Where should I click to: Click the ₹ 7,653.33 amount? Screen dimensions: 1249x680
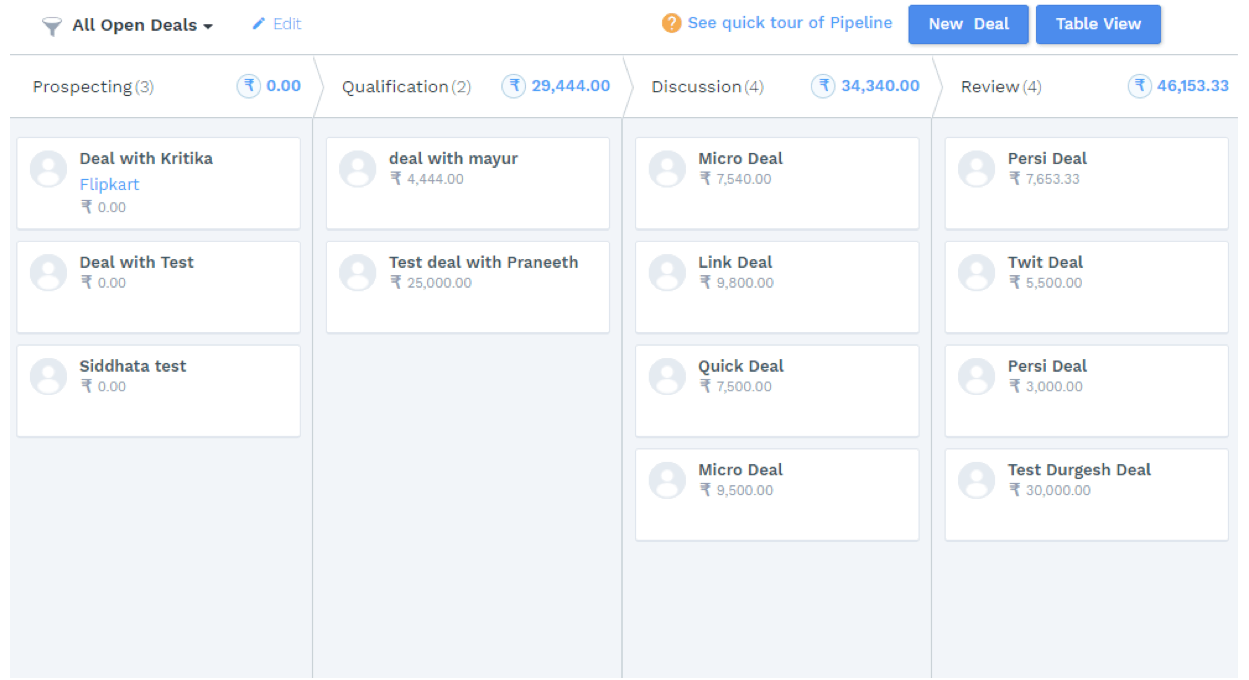coord(1045,179)
